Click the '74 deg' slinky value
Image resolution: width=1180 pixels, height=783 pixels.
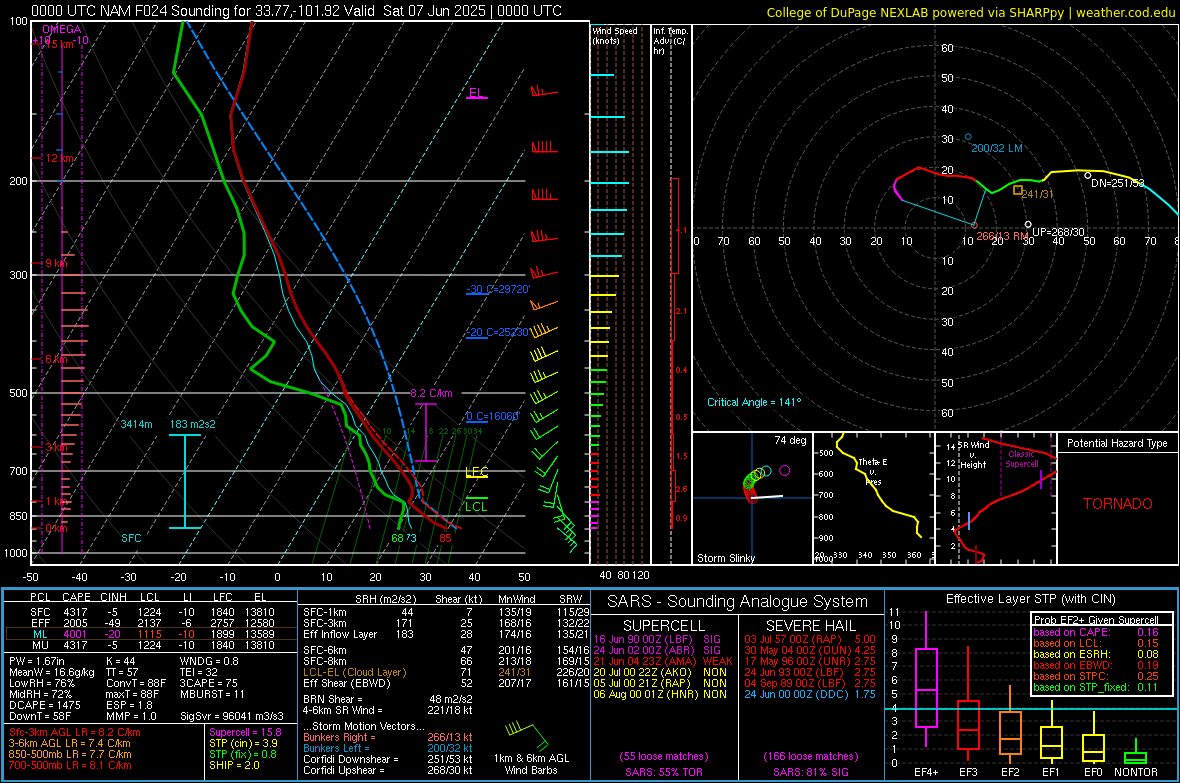click(790, 440)
